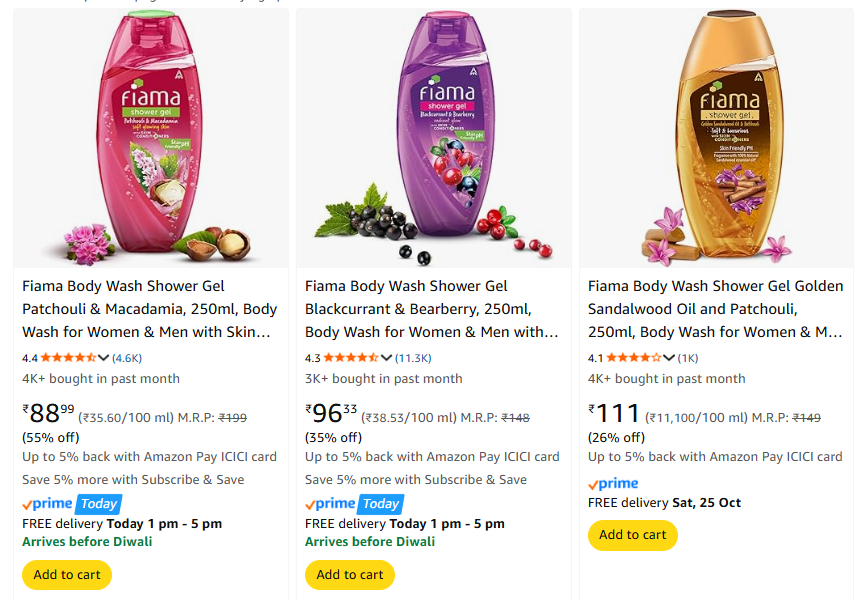Screen dimensions: 856x600
Task: Expand rating dropdown arrow for 4.4 stars
Action: pyautogui.click(x=104, y=357)
